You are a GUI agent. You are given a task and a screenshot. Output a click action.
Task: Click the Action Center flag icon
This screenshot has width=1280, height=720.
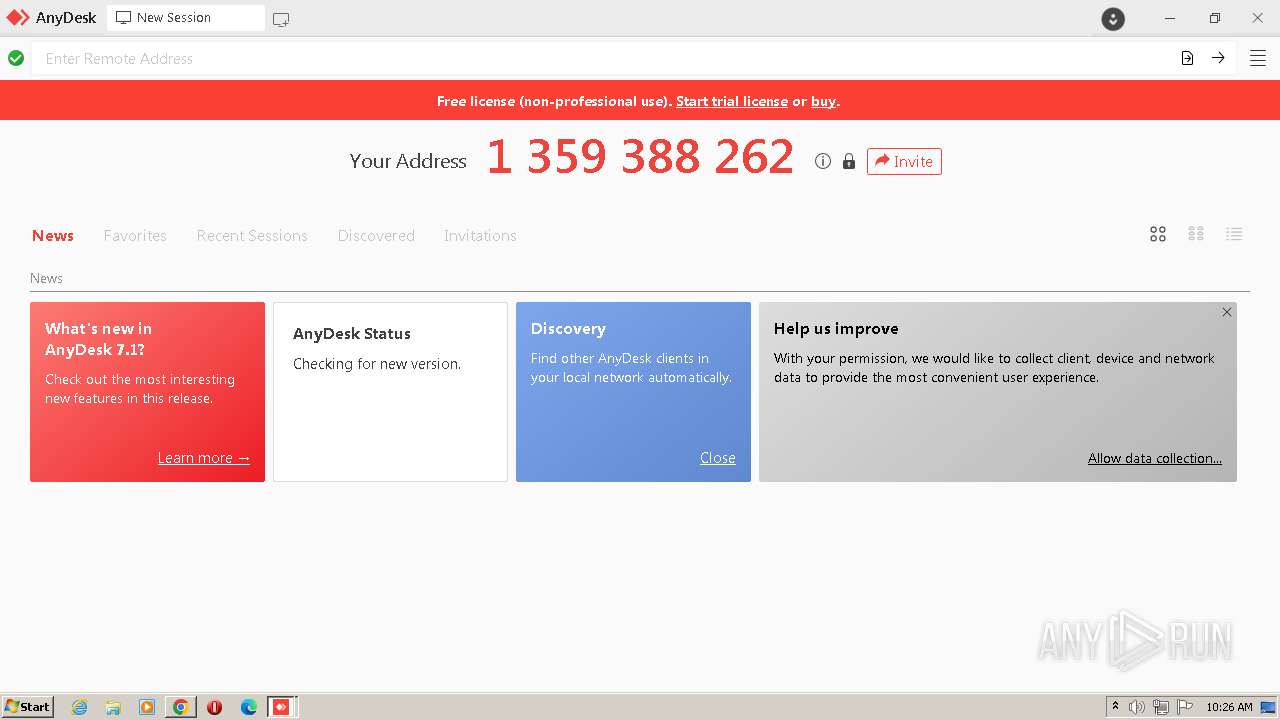(x=1185, y=707)
